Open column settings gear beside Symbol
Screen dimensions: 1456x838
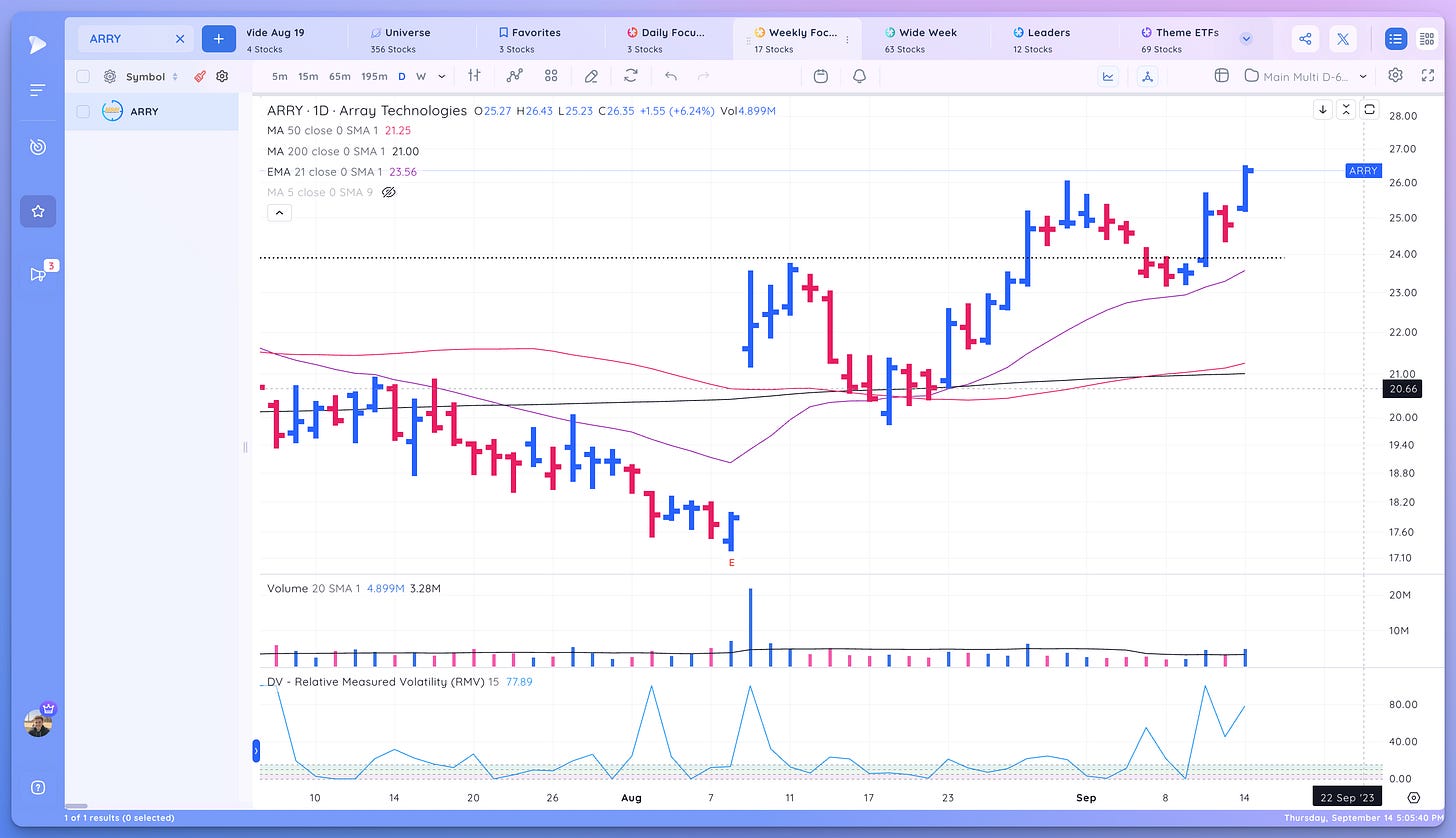110,76
